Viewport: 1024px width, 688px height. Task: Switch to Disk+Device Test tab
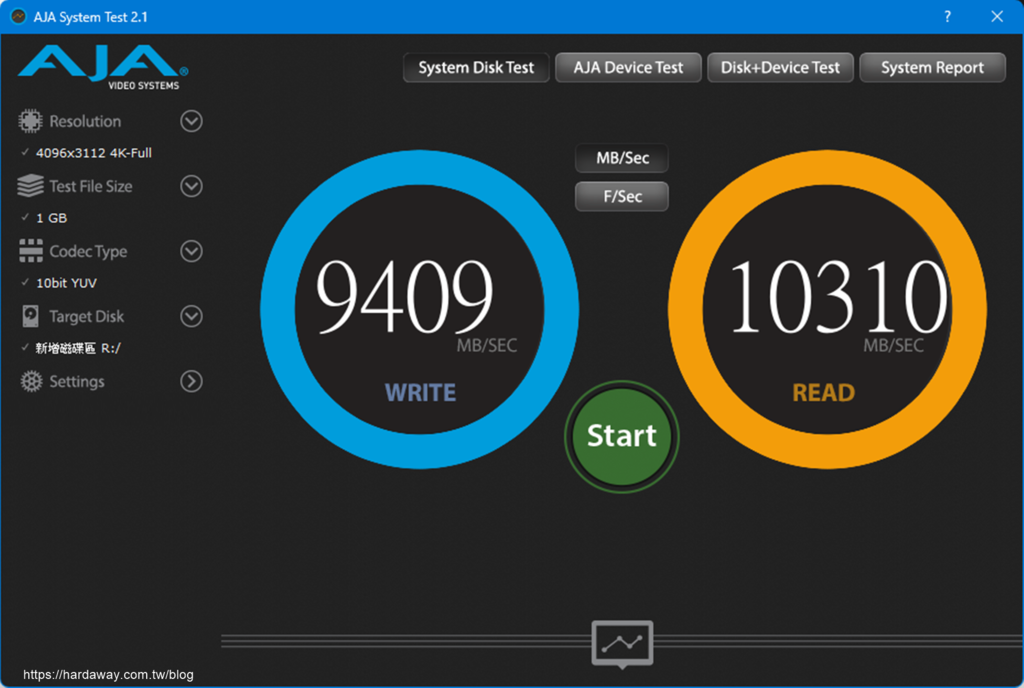(x=780, y=67)
